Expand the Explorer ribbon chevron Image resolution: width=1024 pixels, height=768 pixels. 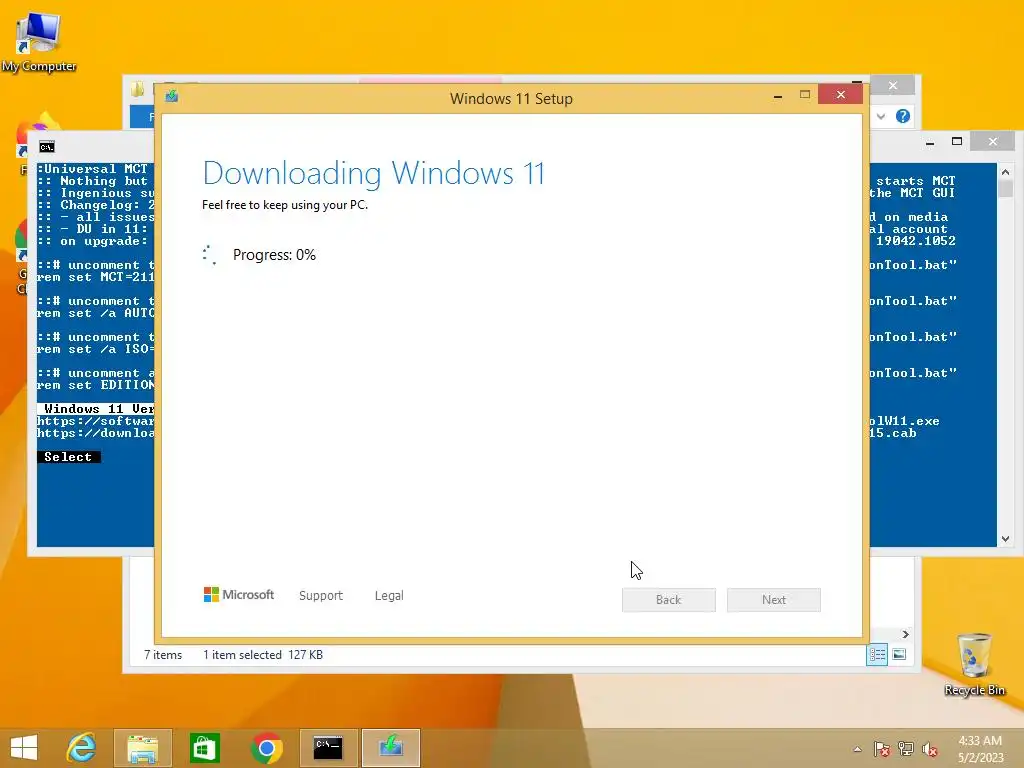click(x=881, y=116)
